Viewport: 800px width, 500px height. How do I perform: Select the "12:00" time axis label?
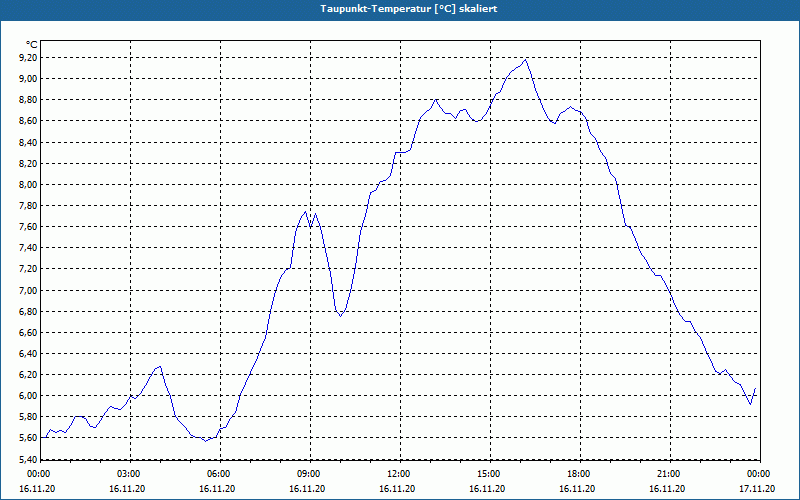[397, 474]
